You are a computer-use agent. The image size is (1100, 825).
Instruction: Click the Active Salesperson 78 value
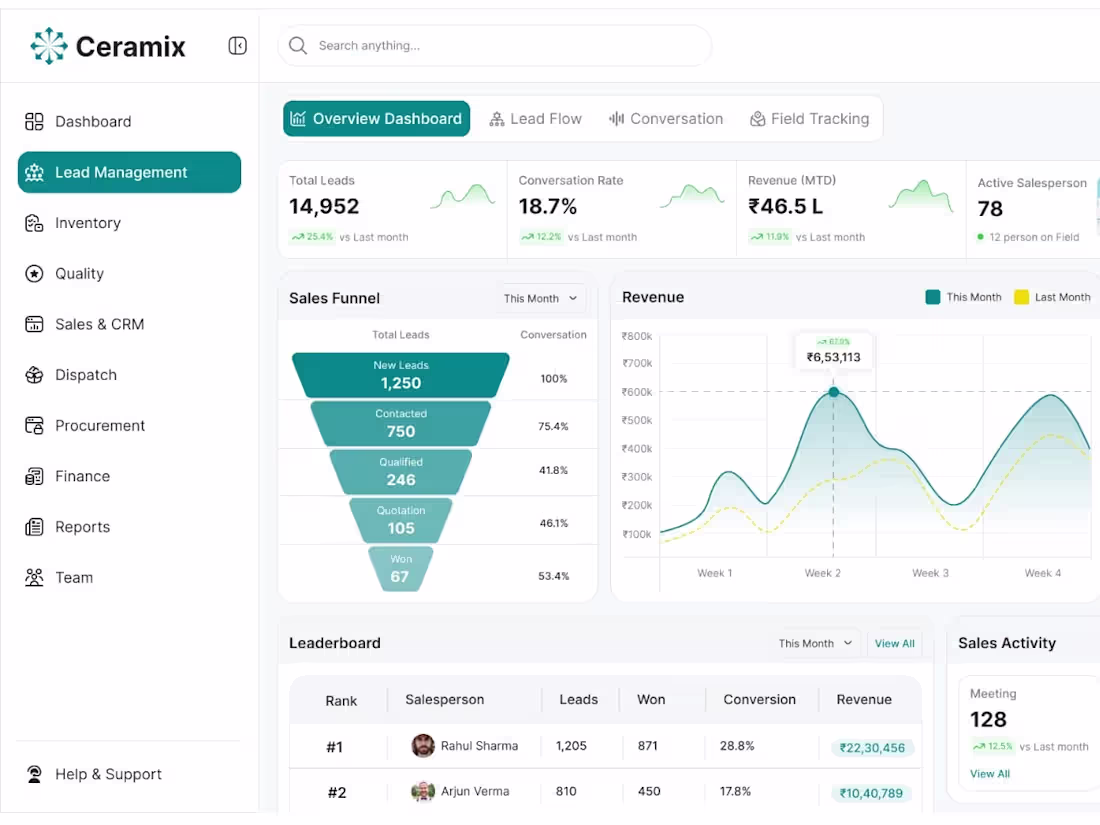coord(990,208)
